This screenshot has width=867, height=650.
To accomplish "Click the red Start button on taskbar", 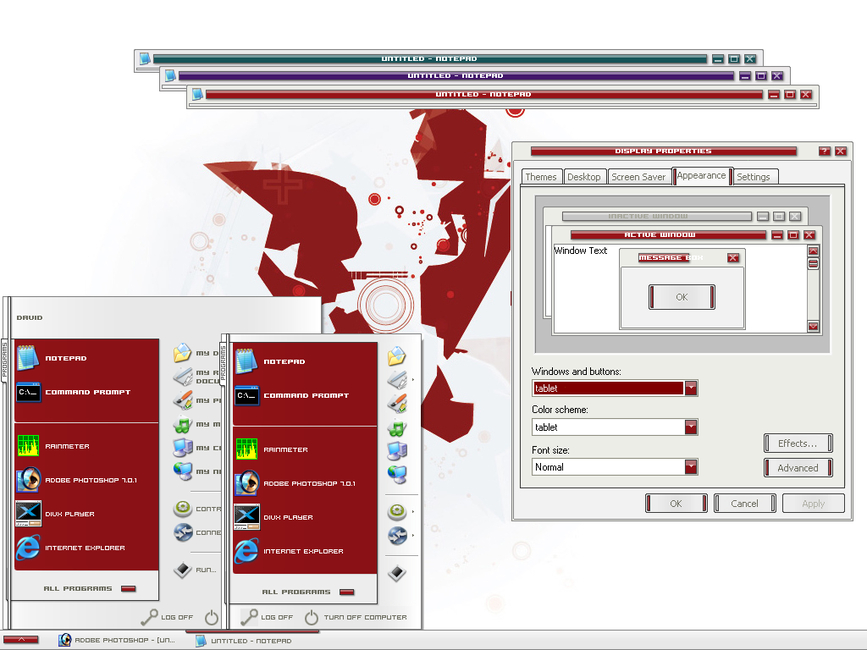I will pyautogui.click(x=21, y=639).
